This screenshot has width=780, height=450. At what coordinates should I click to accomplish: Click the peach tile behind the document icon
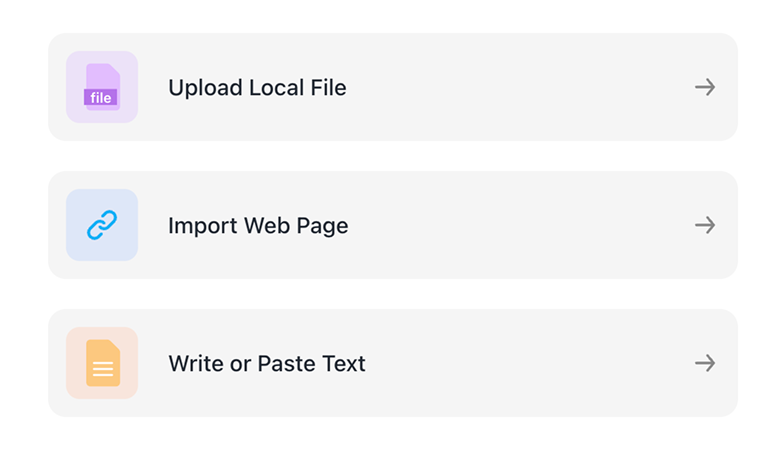click(x=102, y=363)
